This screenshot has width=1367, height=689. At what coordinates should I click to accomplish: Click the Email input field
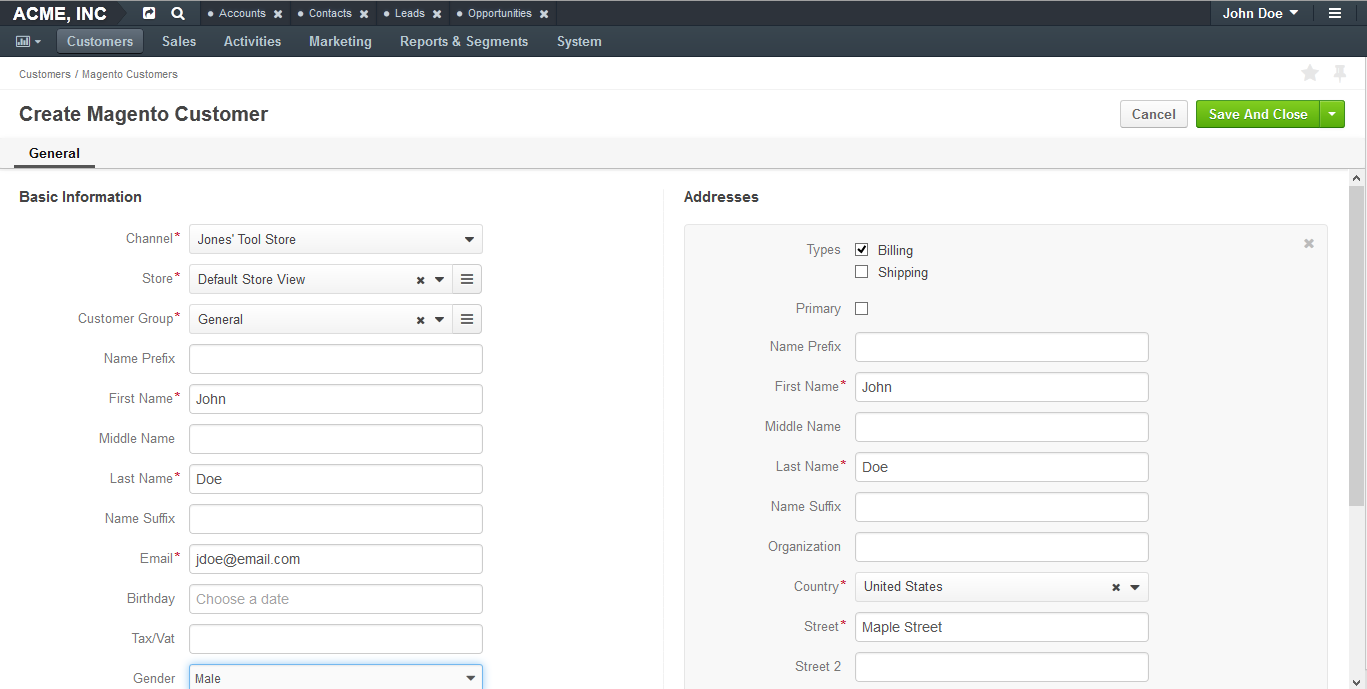pos(336,559)
